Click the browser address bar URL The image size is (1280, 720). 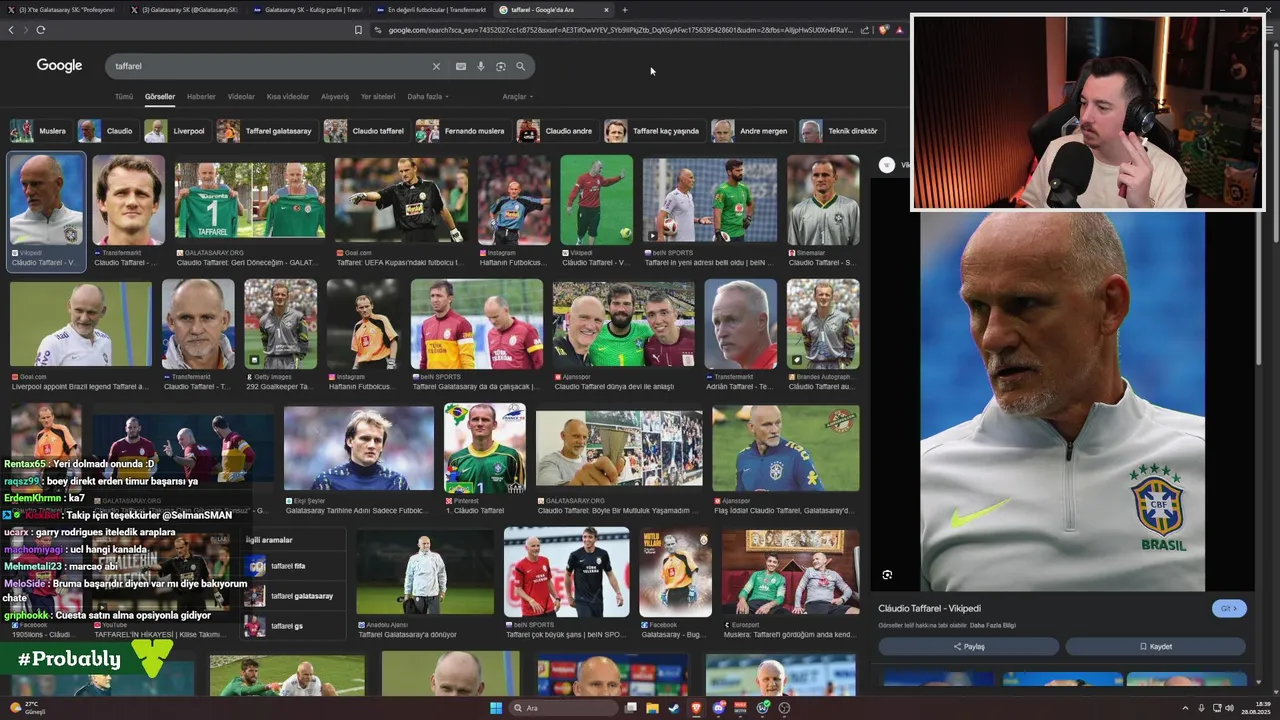point(620,30)
